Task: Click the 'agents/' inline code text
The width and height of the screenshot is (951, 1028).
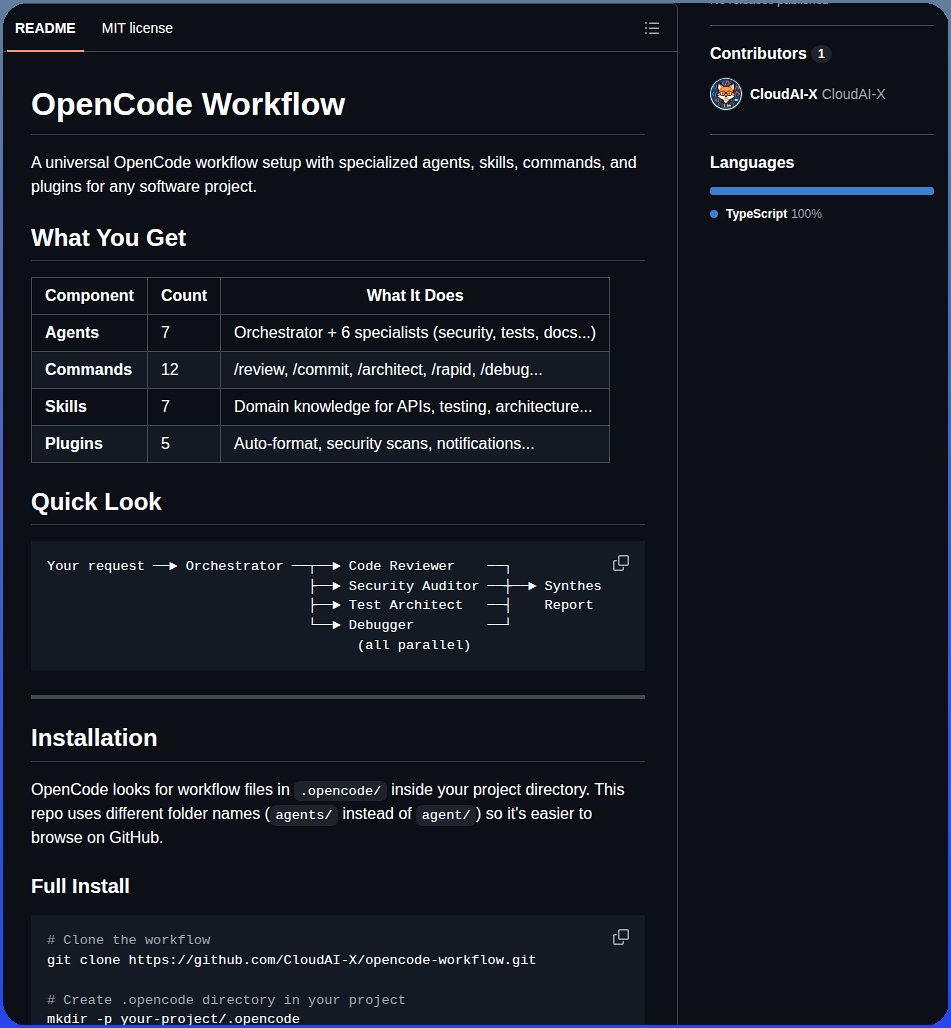Action: [303, 815]
